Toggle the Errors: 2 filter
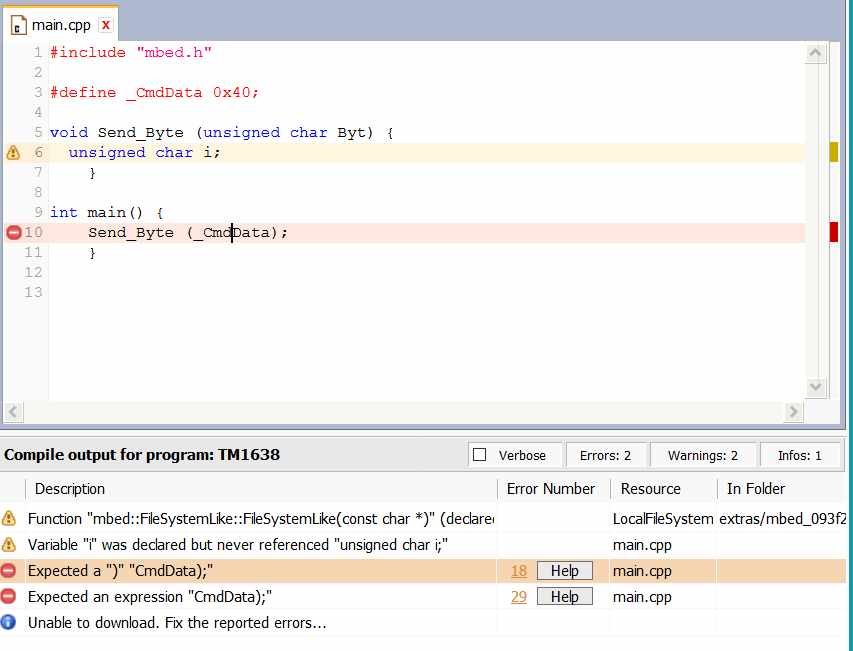This screenshot has height=651, width=853. (x=605, y=455)
